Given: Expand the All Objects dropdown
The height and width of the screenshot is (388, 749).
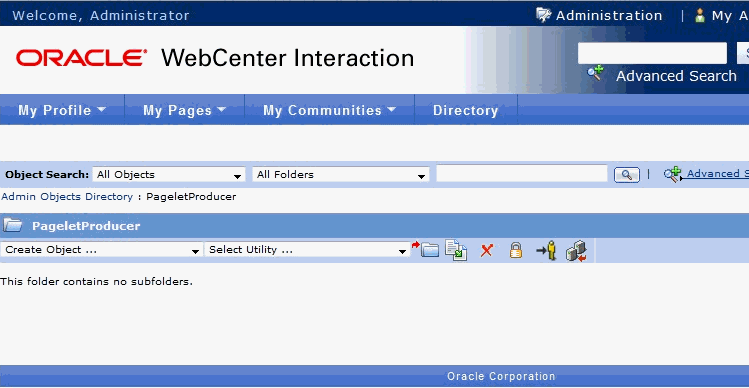Looking at the screenshot, I should [169, 174].
